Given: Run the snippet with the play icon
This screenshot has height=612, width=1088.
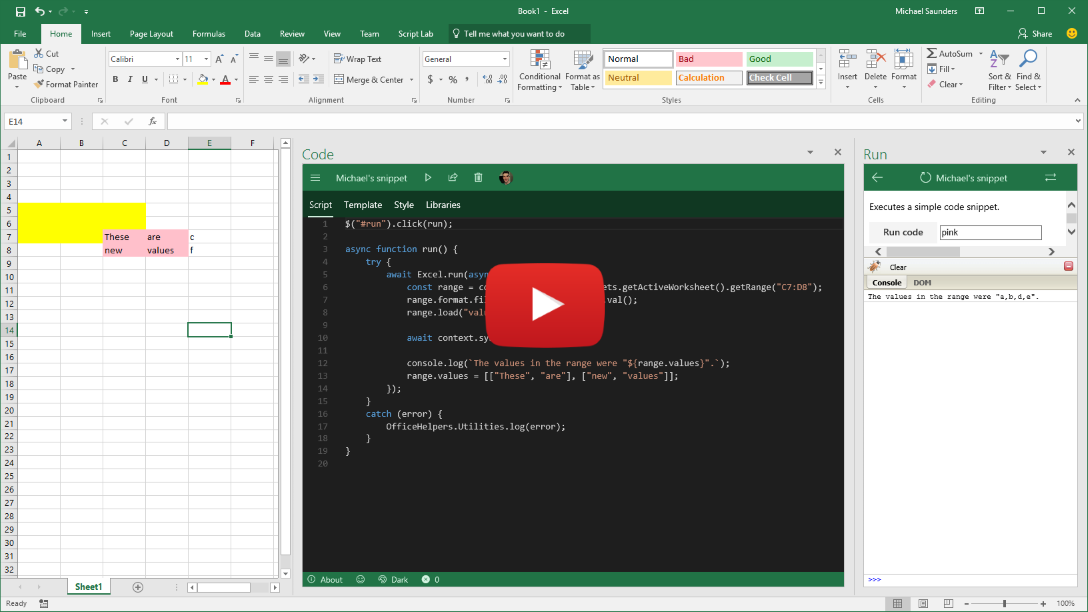Looking at the screenshot, I should coord(428,178).
